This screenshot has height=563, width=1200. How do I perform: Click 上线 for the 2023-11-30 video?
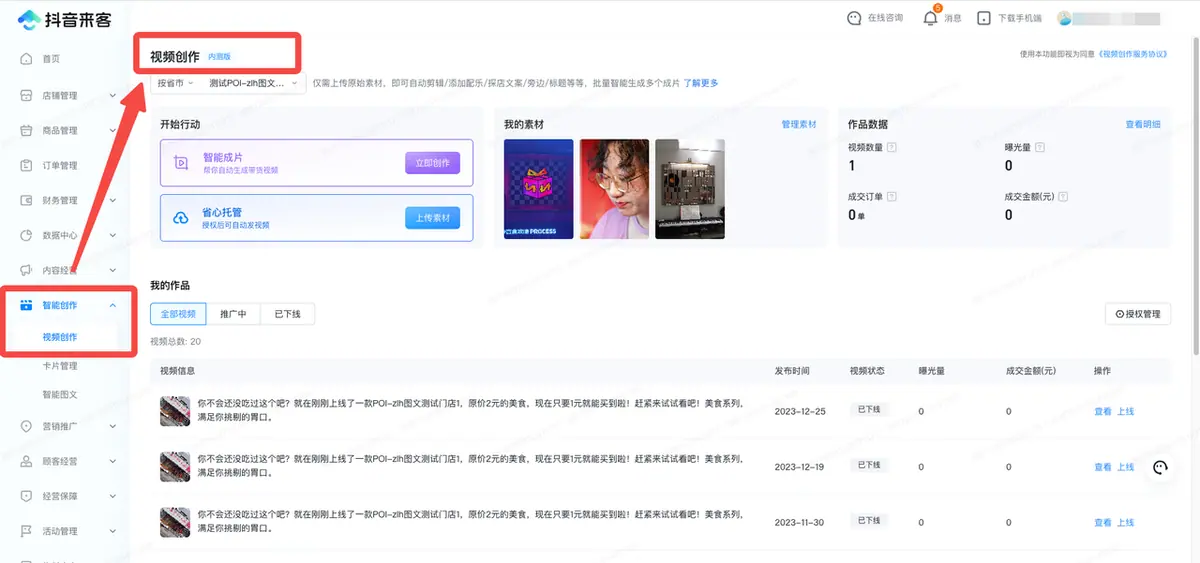coord(1125,522)
